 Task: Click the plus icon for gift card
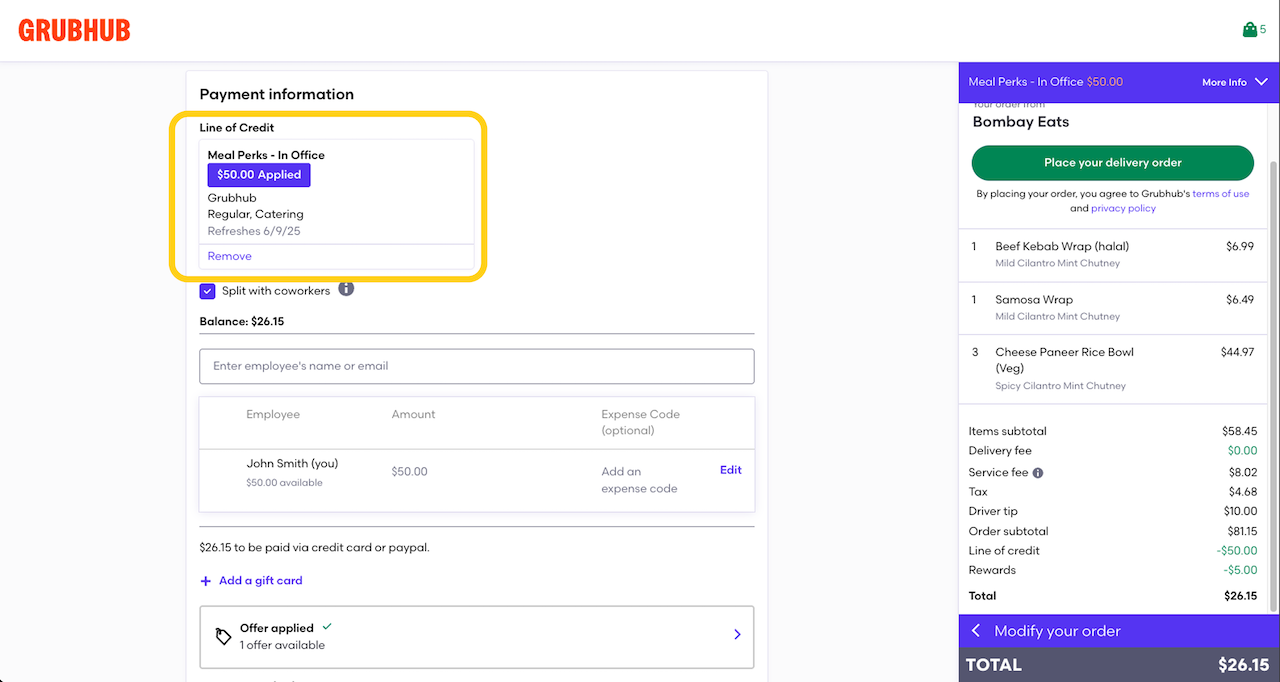206,581
